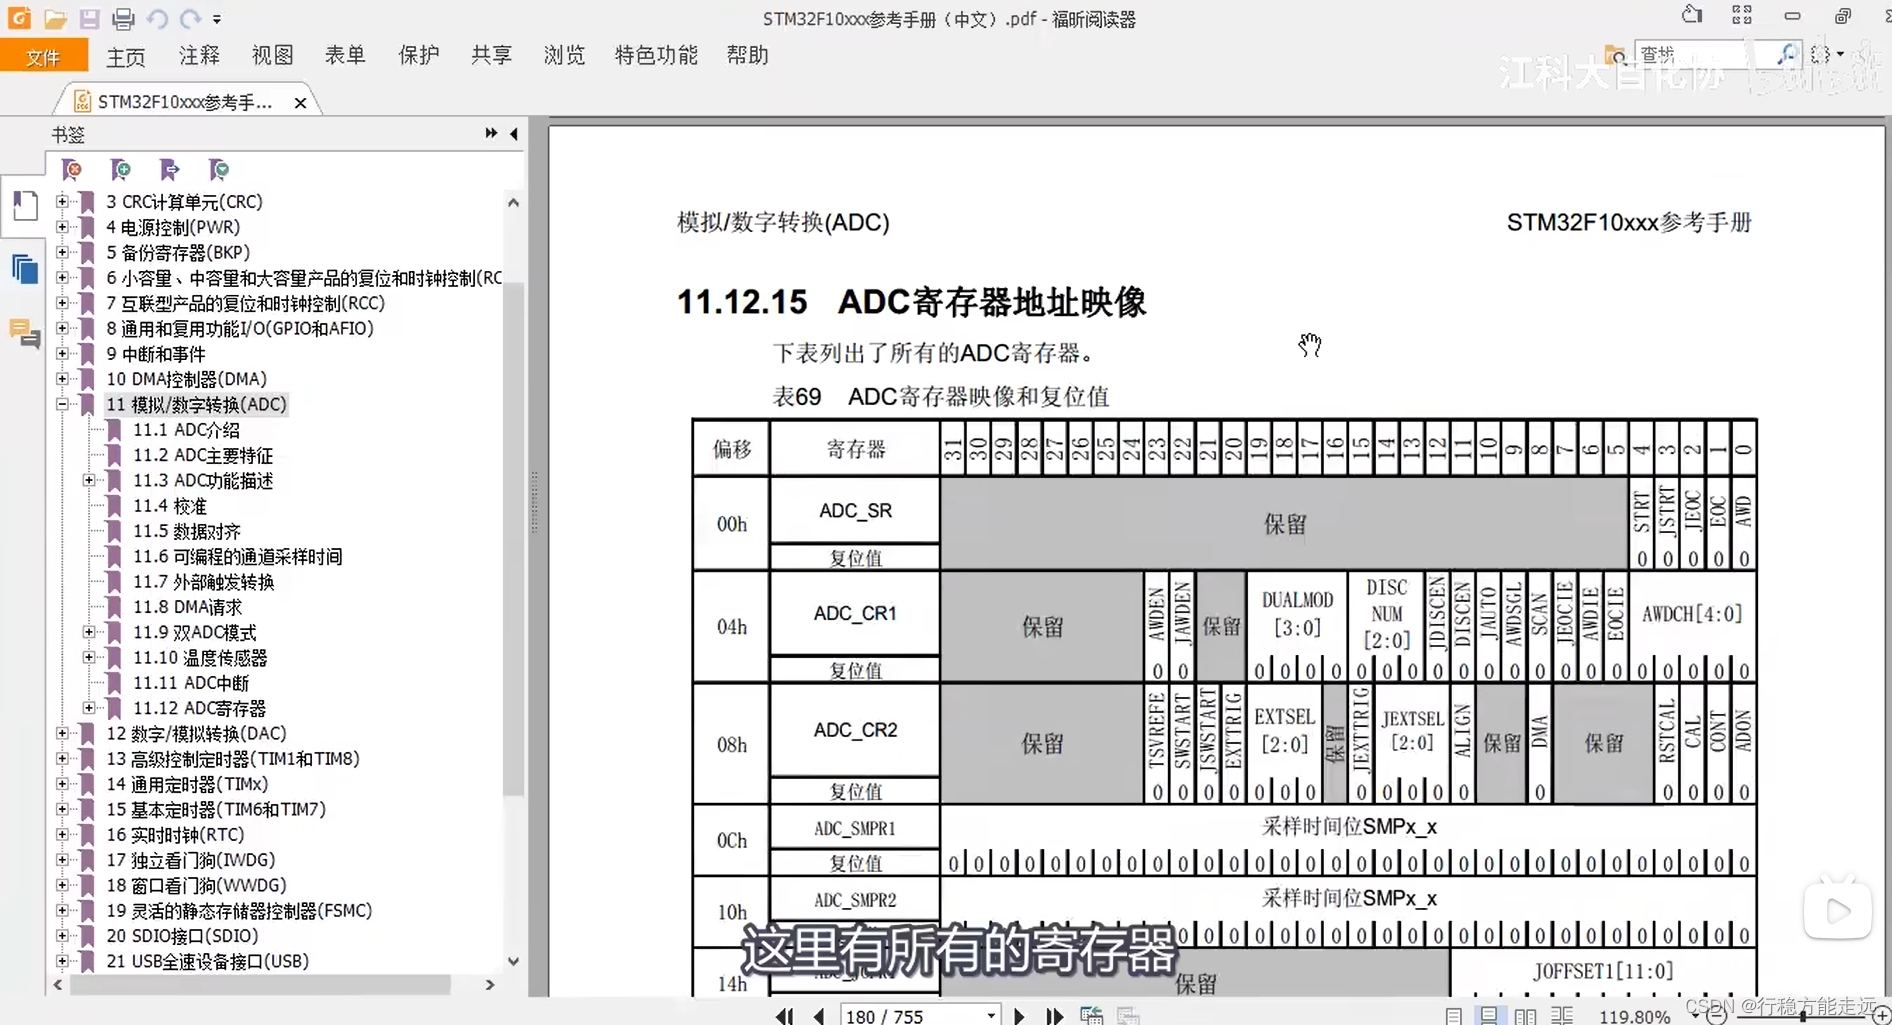1892x1025 pixels.
Task: Go to the next page
Action: (x=1019, y=1016)
